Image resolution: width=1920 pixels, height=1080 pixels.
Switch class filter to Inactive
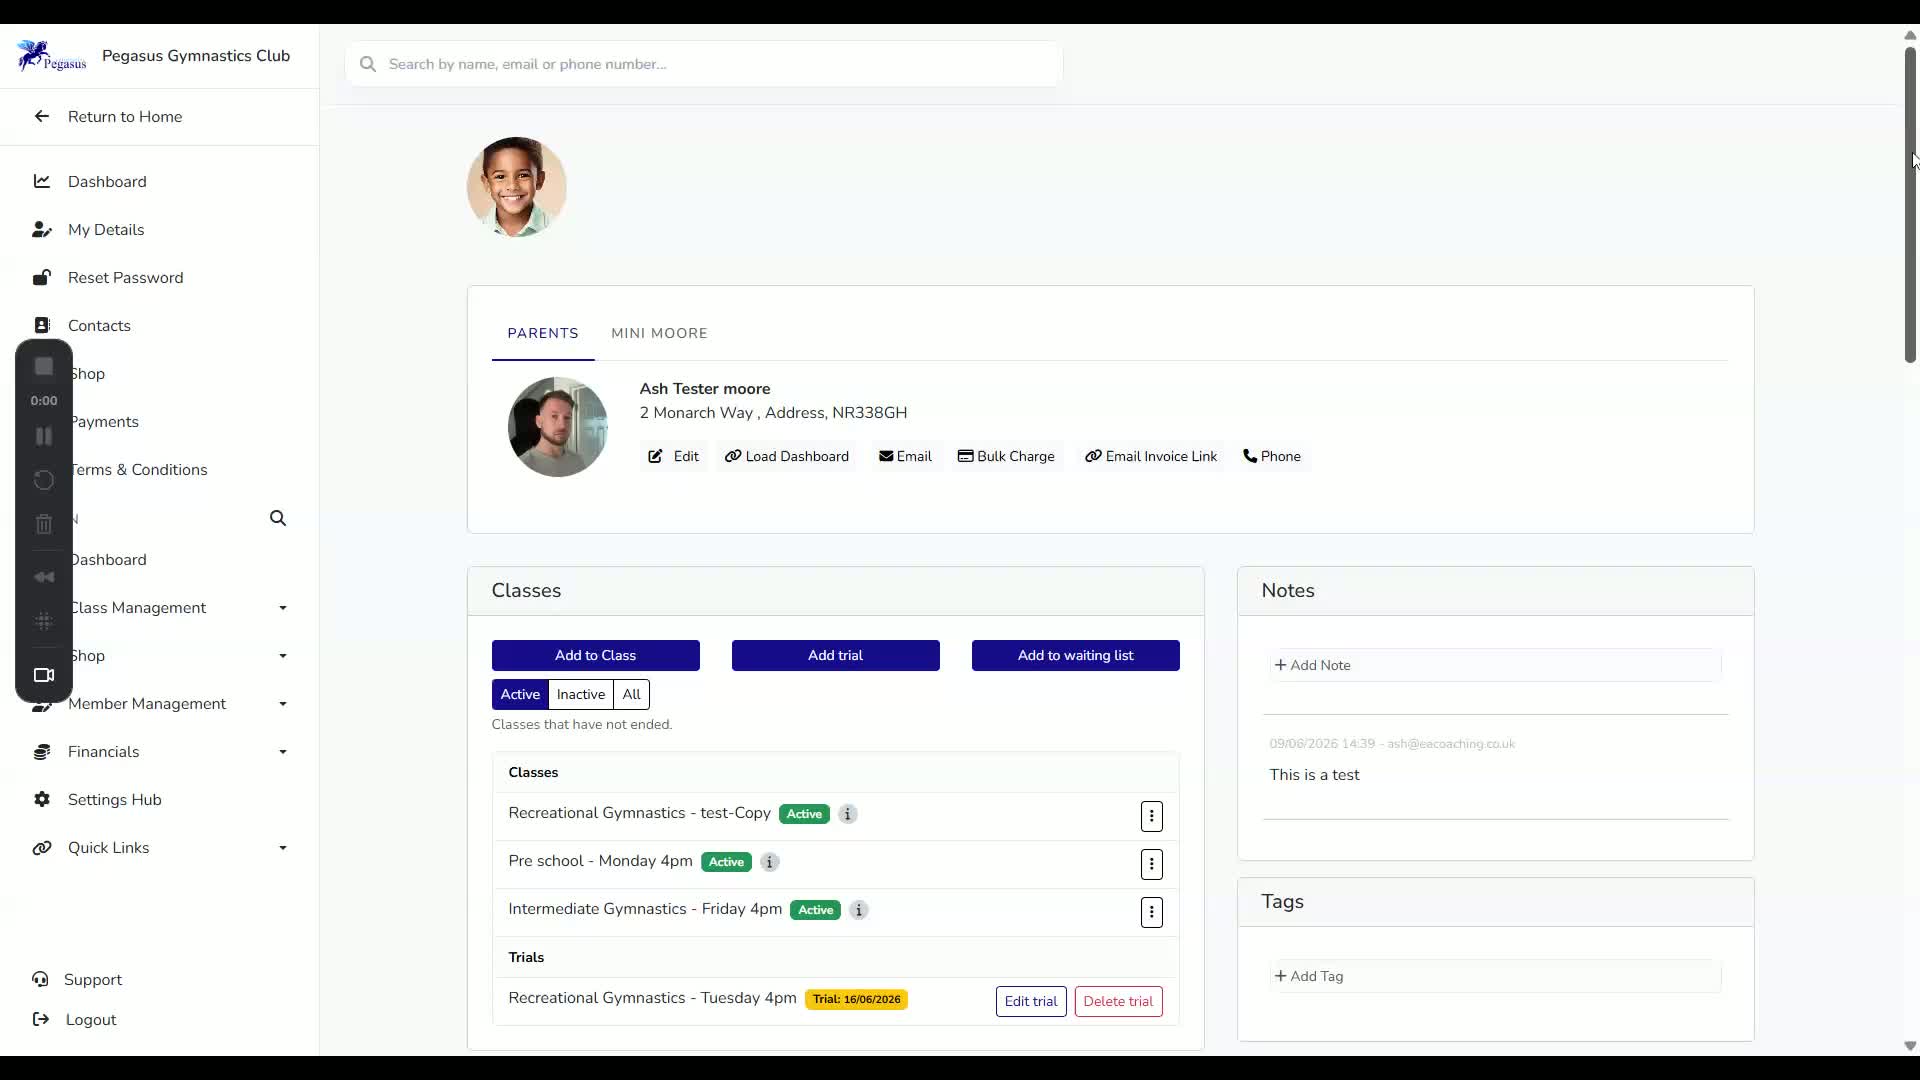click(x=580, y=694)
